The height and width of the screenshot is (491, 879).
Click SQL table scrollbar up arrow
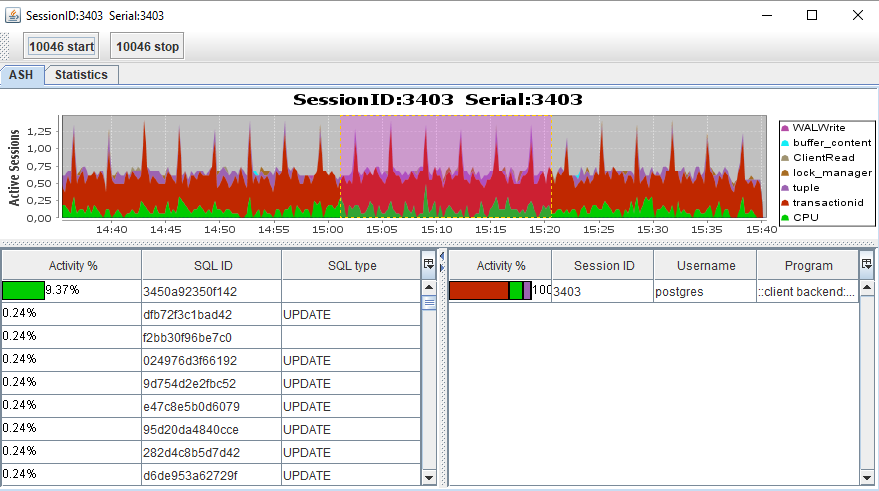click(429, 288)
